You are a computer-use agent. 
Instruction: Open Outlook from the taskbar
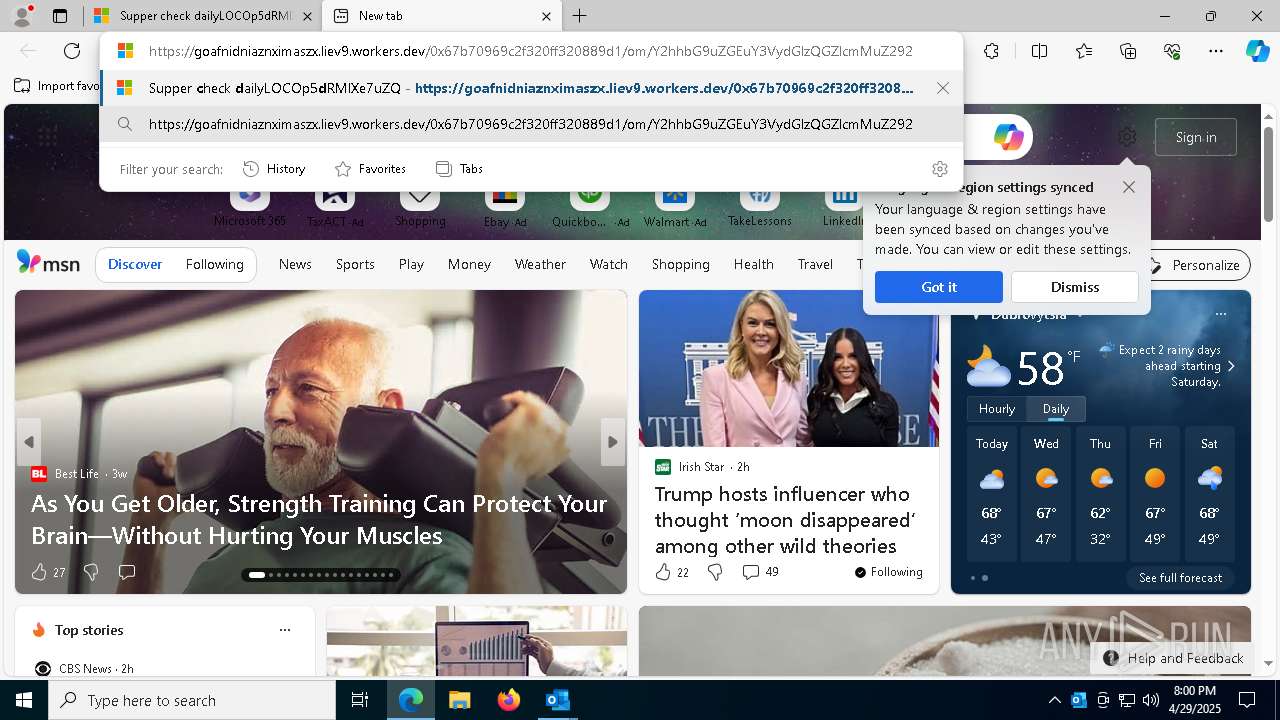click(557, 700)
